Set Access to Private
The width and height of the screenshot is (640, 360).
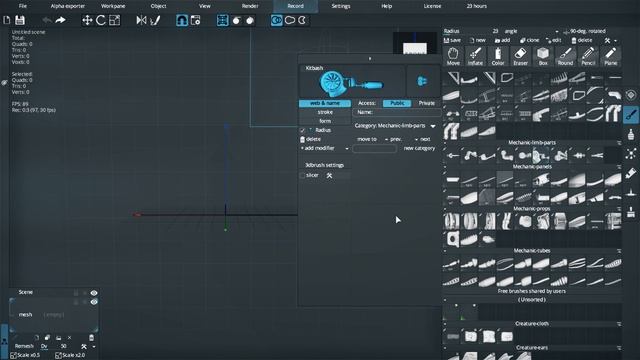[x=427, y=103]
